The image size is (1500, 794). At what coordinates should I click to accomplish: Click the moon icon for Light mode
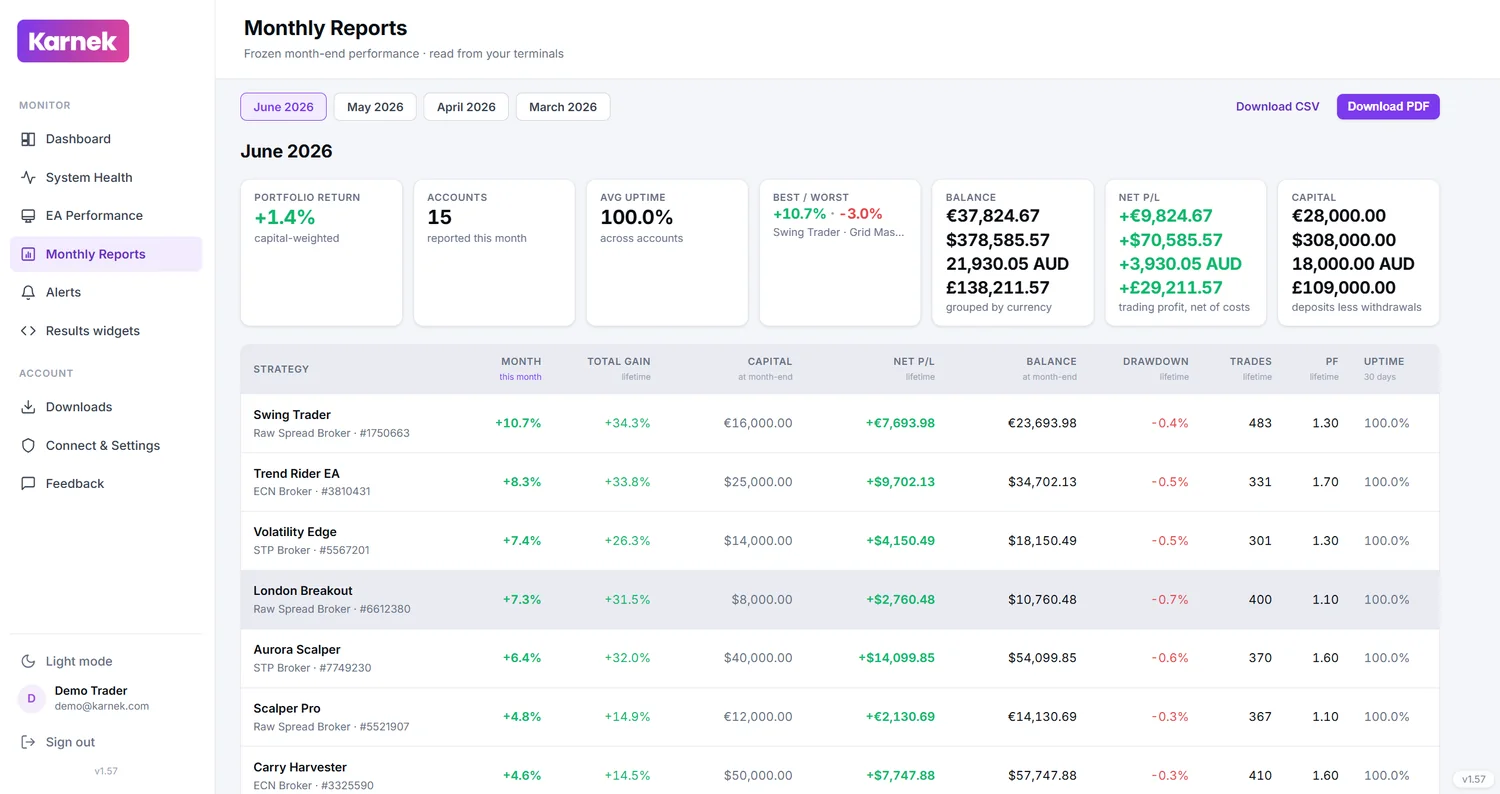(28, 661)
